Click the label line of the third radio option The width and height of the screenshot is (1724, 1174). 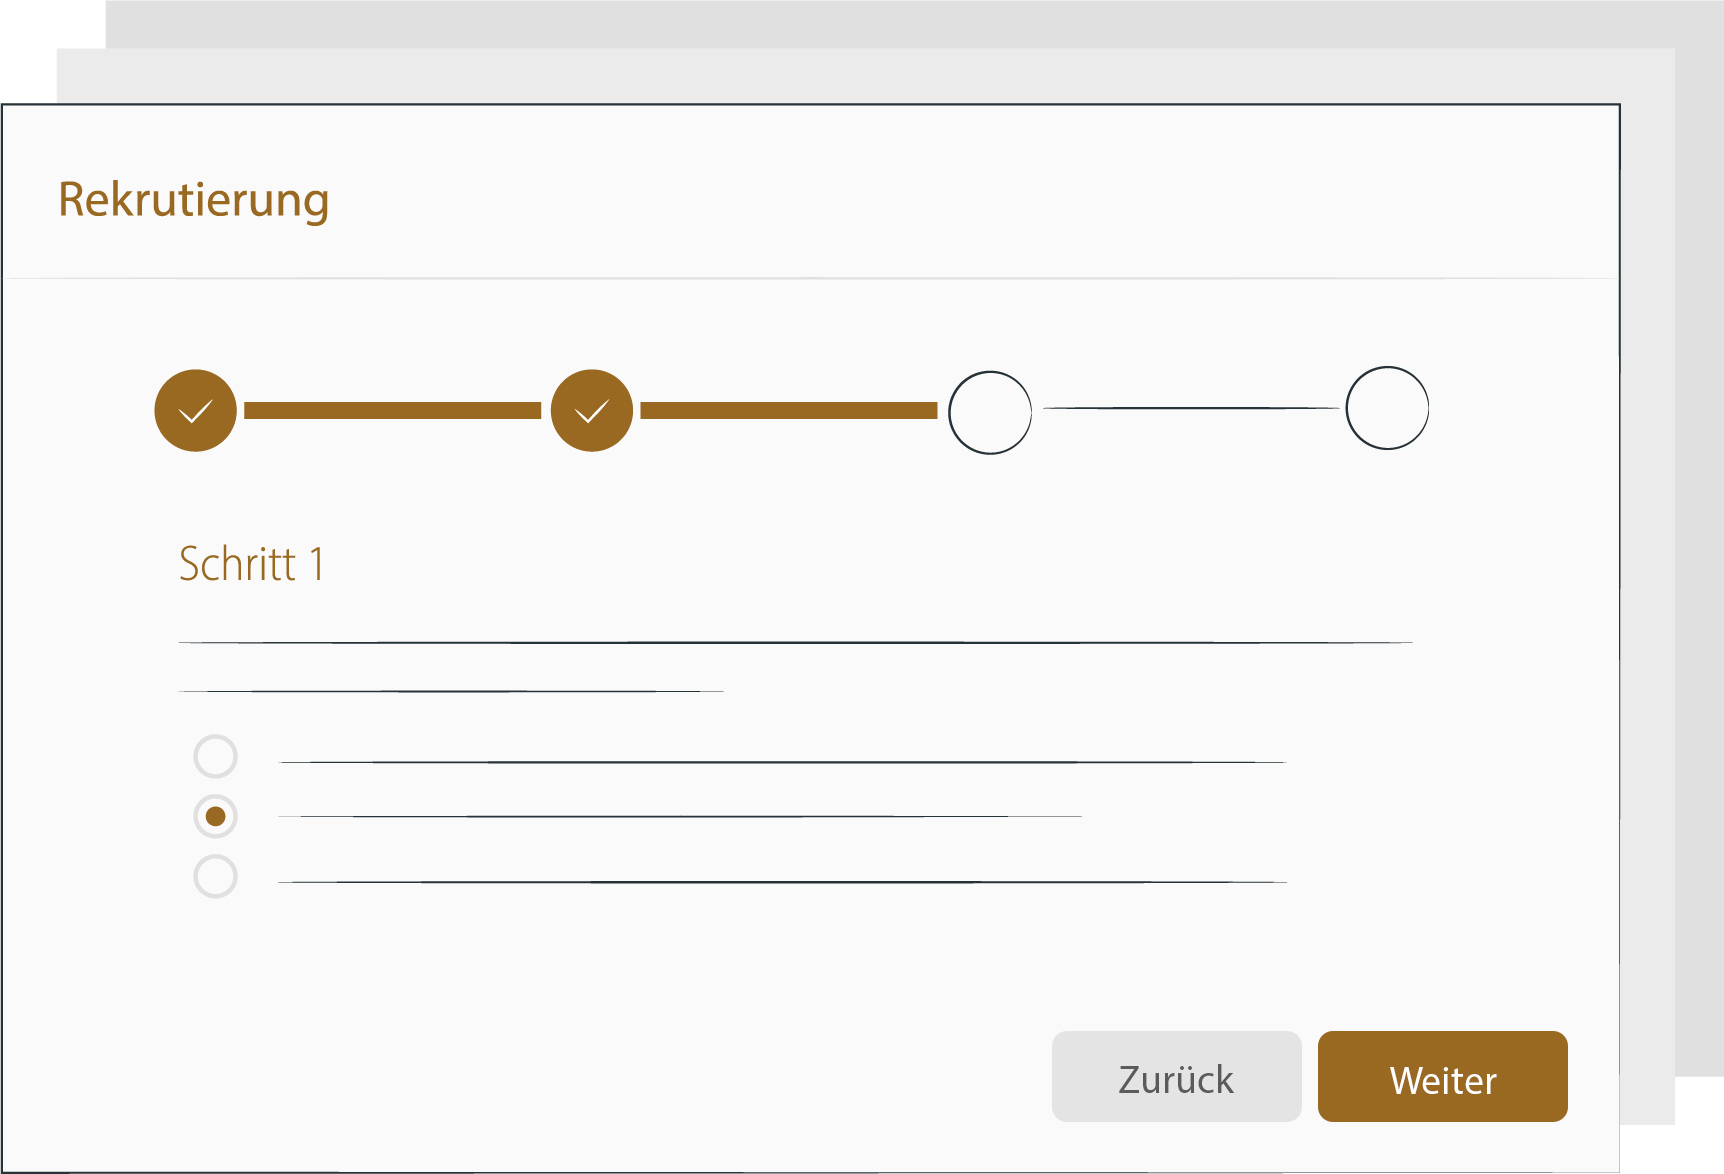coord(782,882)
